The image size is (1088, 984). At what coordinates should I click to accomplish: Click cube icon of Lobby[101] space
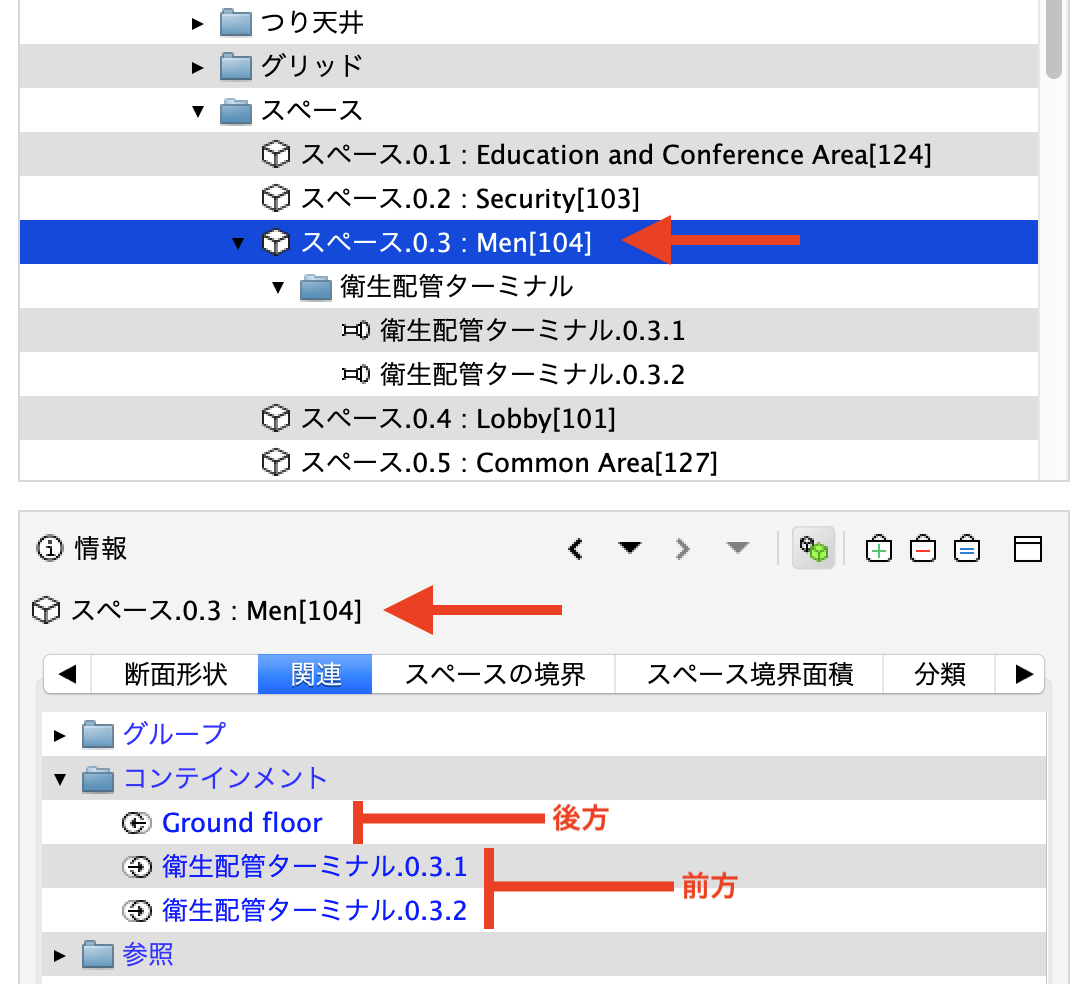275,418
